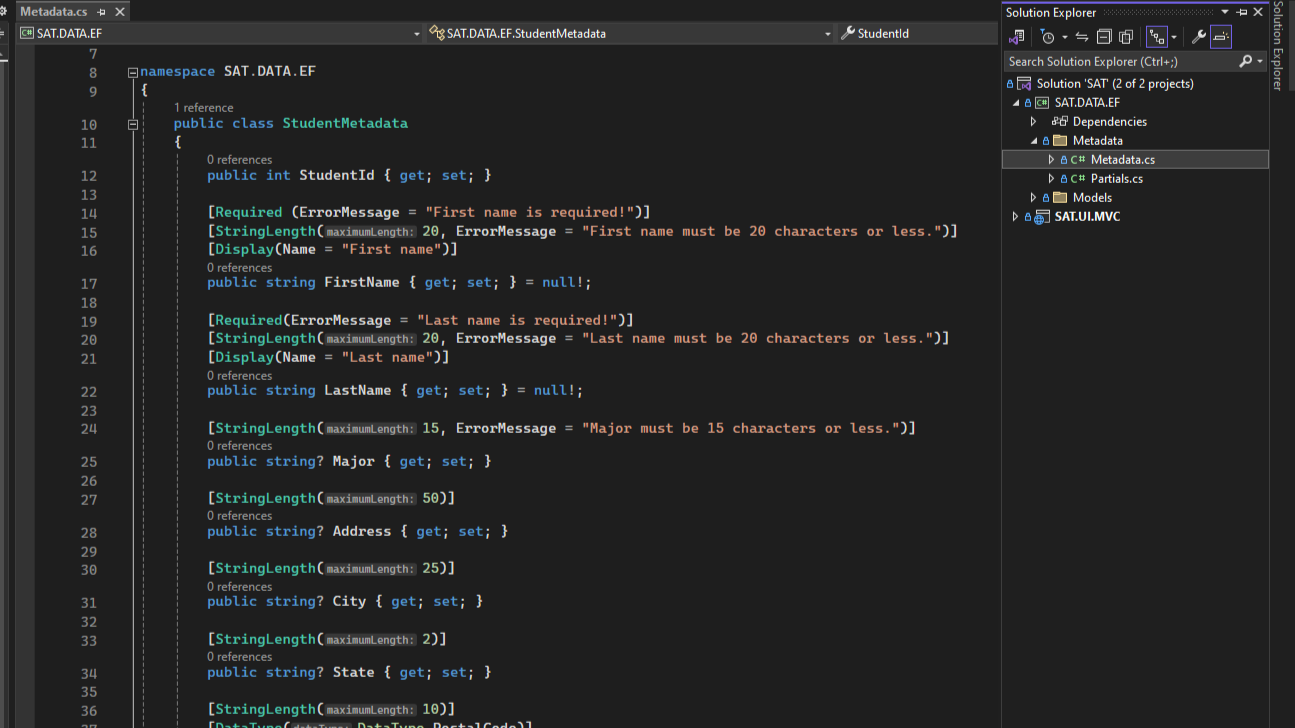
Task: Expand the Partials.cs file node
Action: click(1051, 178)
